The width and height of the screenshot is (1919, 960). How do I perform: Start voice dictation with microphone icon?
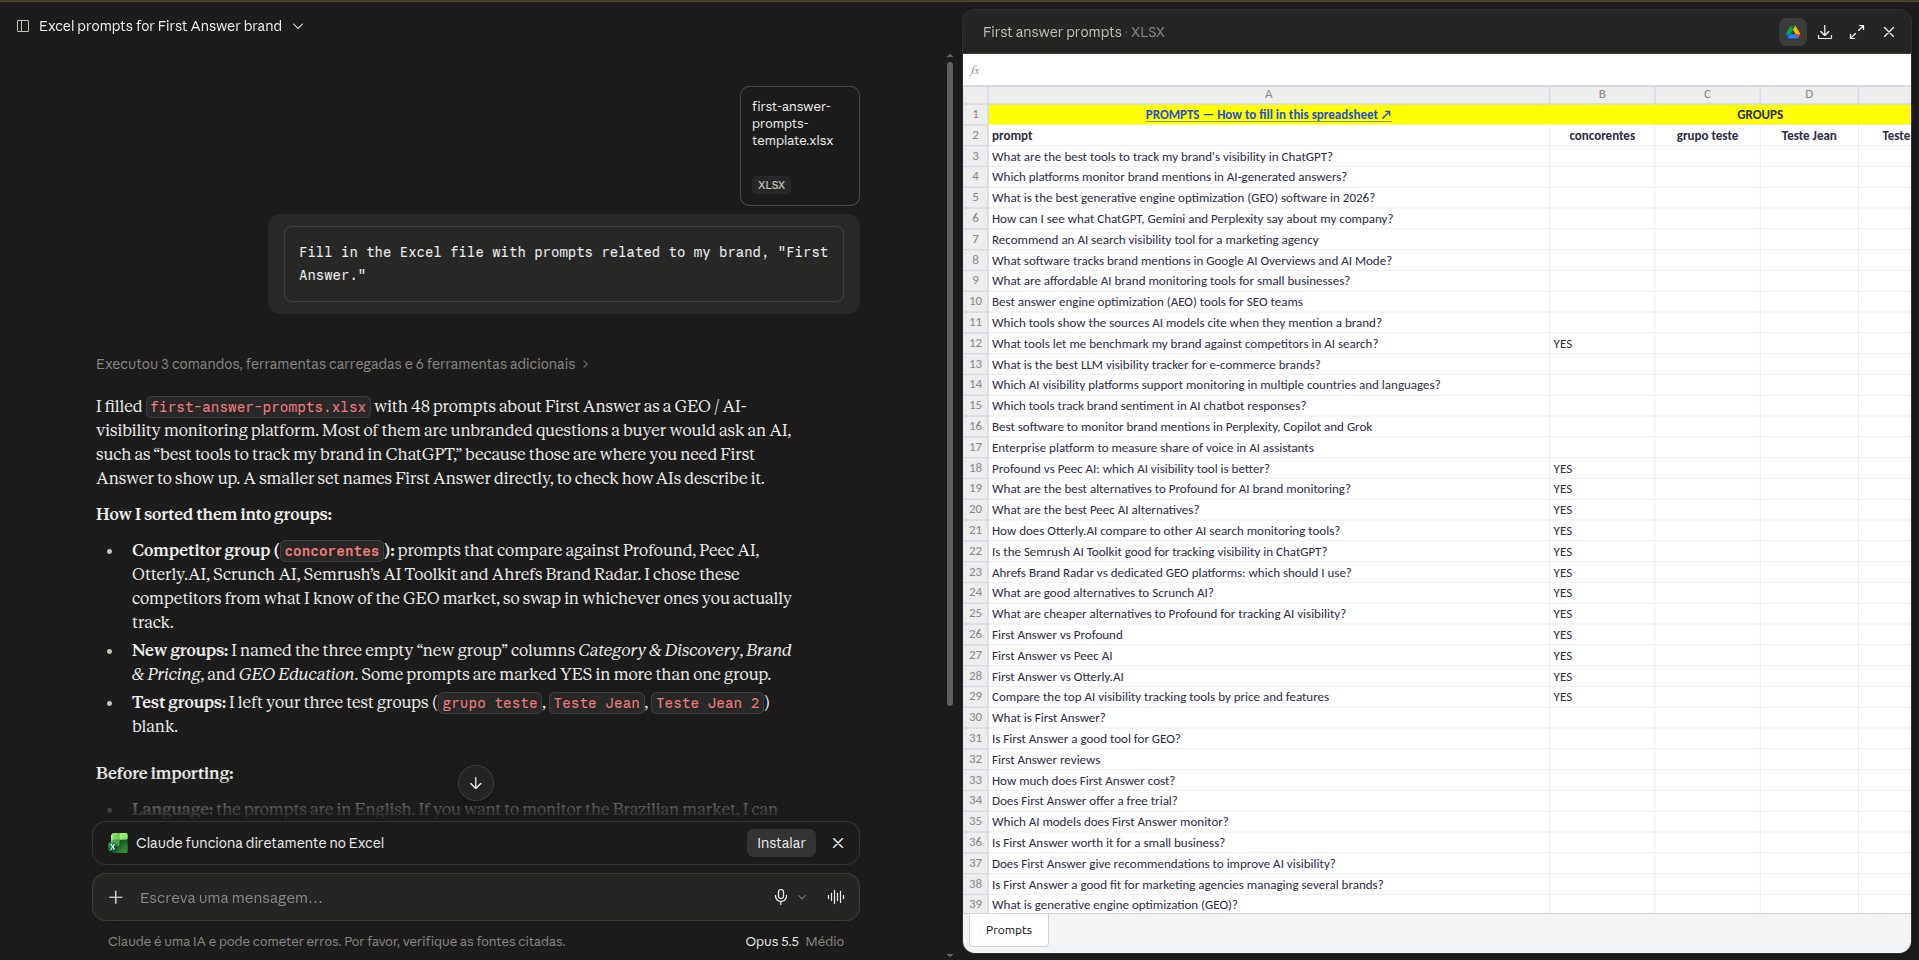point(781,898)
